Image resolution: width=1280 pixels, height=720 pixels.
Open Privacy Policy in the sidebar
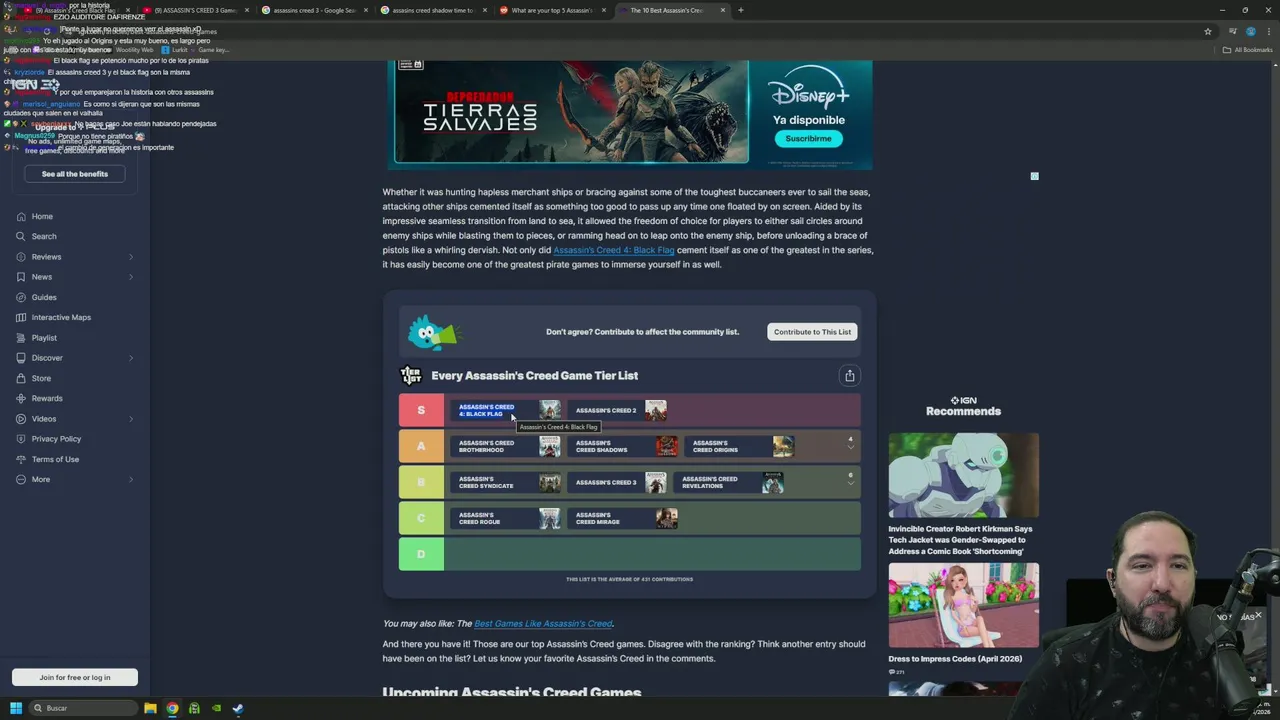tap(56, 439)
